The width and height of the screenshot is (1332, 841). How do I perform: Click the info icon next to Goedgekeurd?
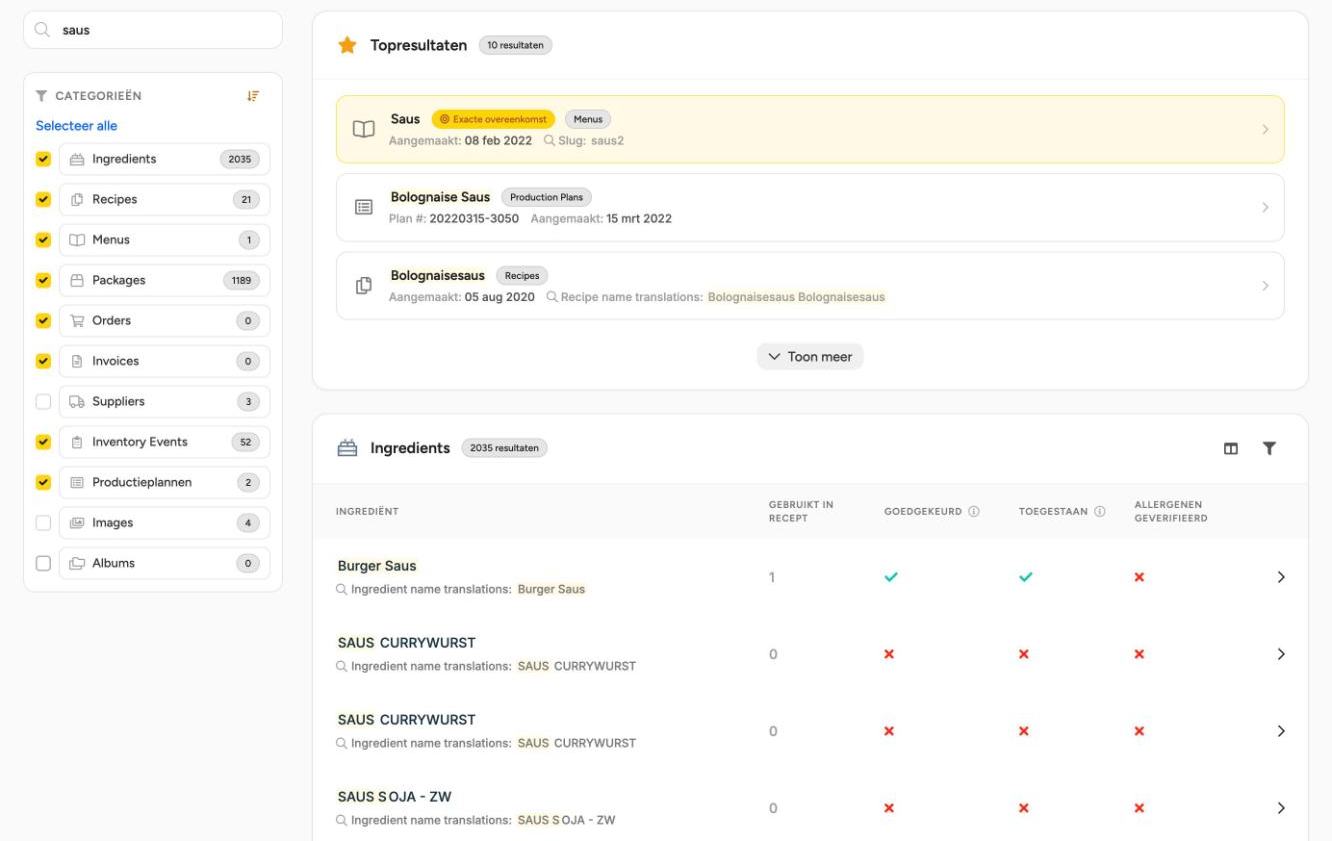974,512
